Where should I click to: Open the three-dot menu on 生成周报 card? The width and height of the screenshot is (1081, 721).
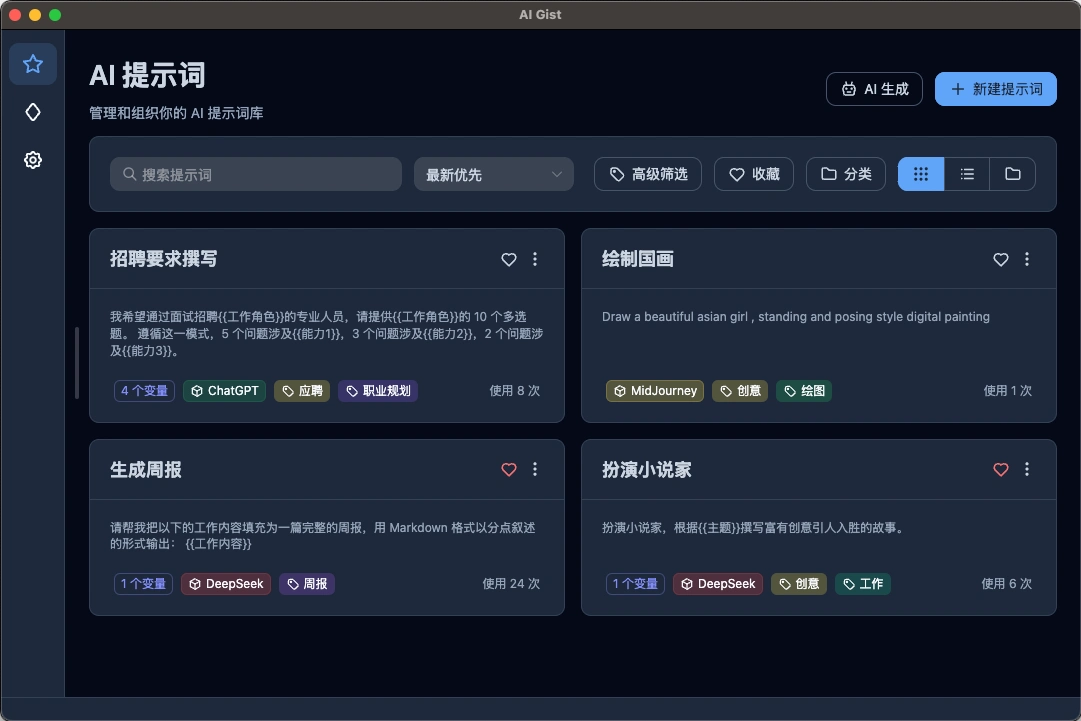coord(535,469)
